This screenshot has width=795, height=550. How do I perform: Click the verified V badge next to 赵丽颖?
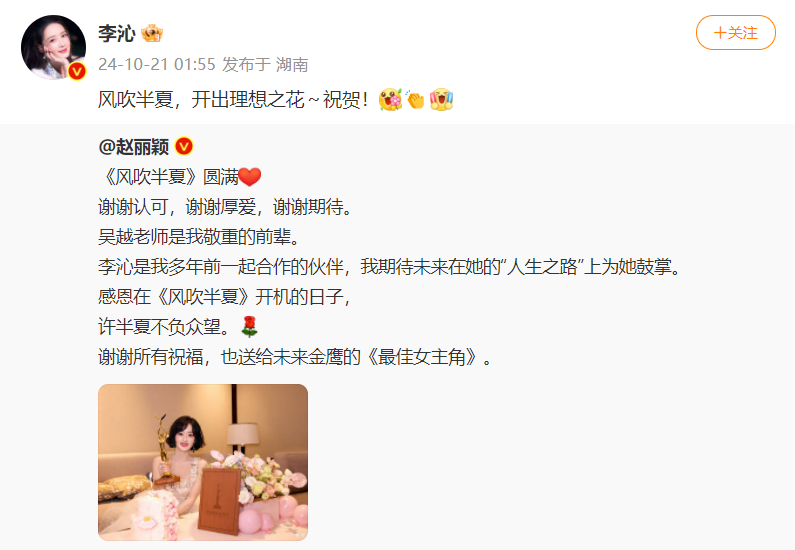point(184,146)
